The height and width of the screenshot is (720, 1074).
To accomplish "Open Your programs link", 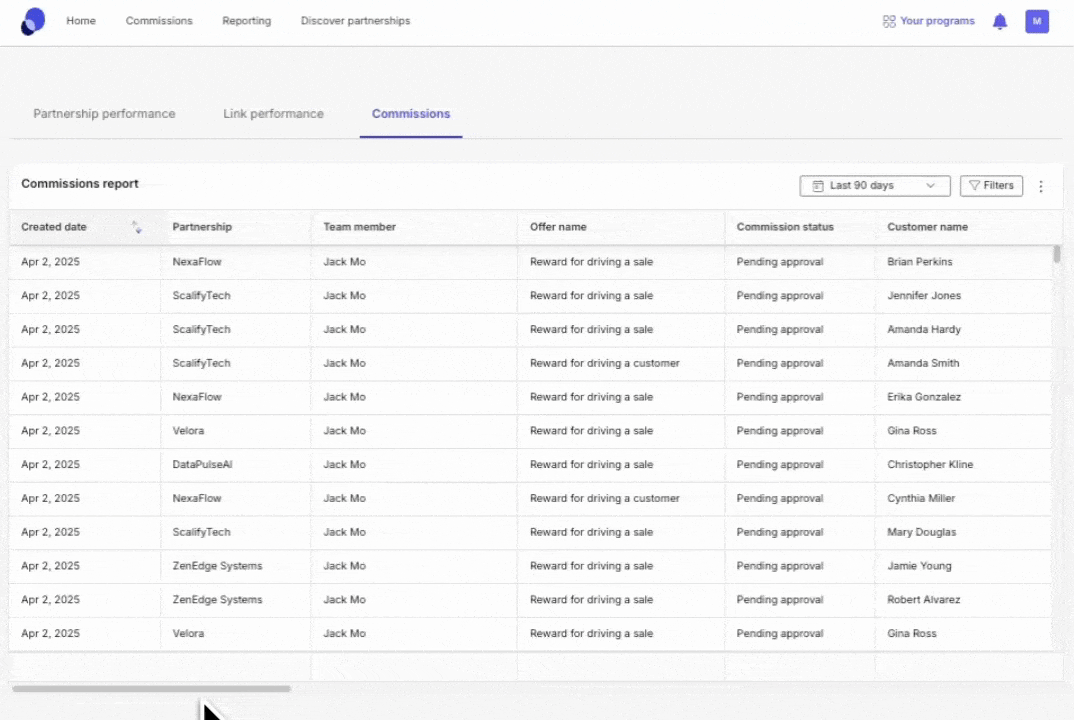I will [x=936, y=21].
